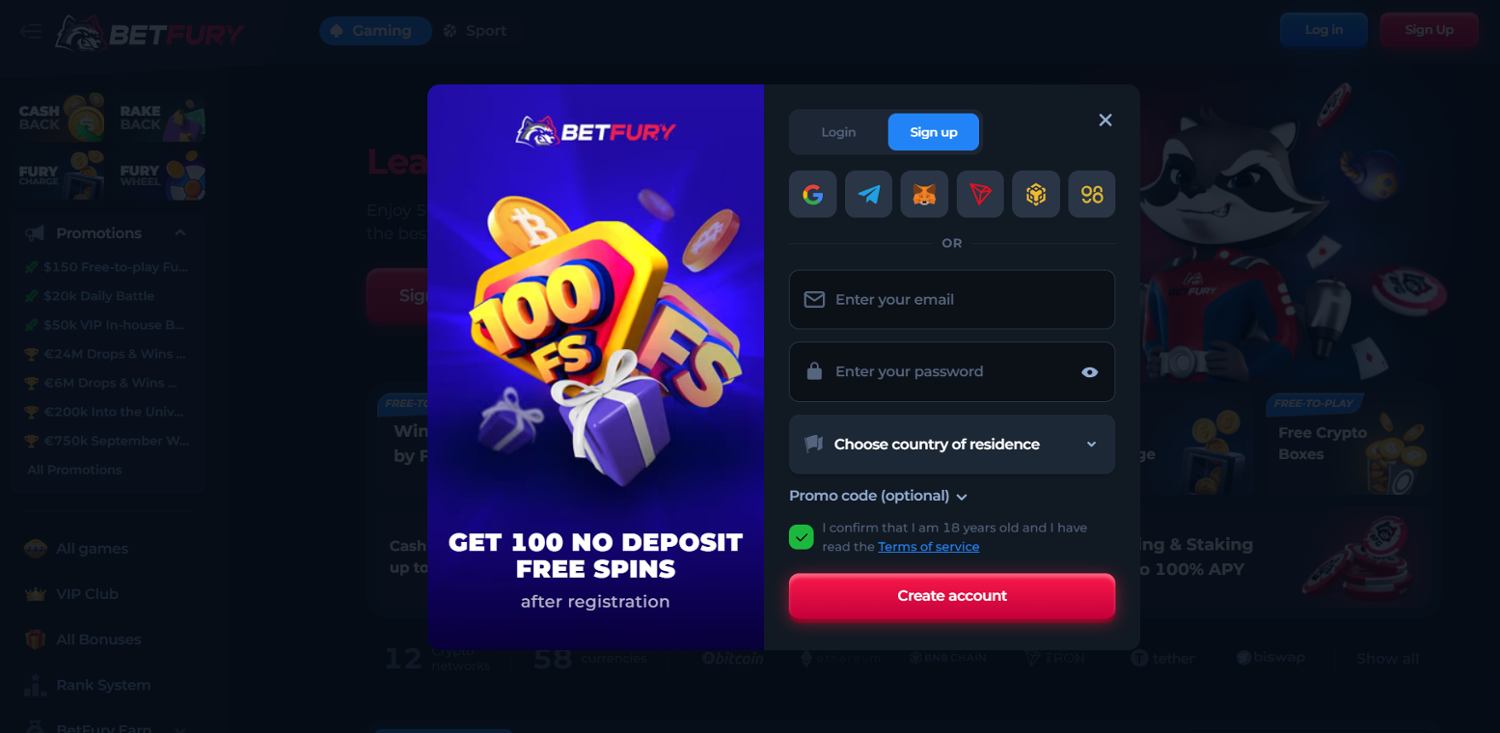Connect with the MetaMask fox icon

click(x=924, y=194)
